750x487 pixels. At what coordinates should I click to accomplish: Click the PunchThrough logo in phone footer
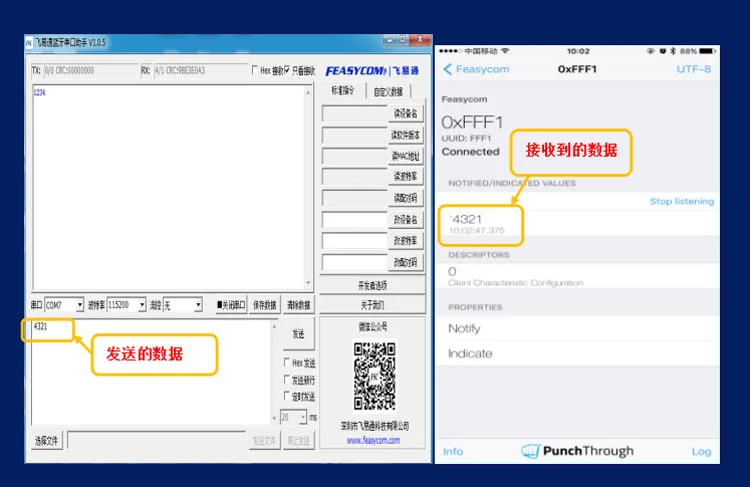pos(577,451)
